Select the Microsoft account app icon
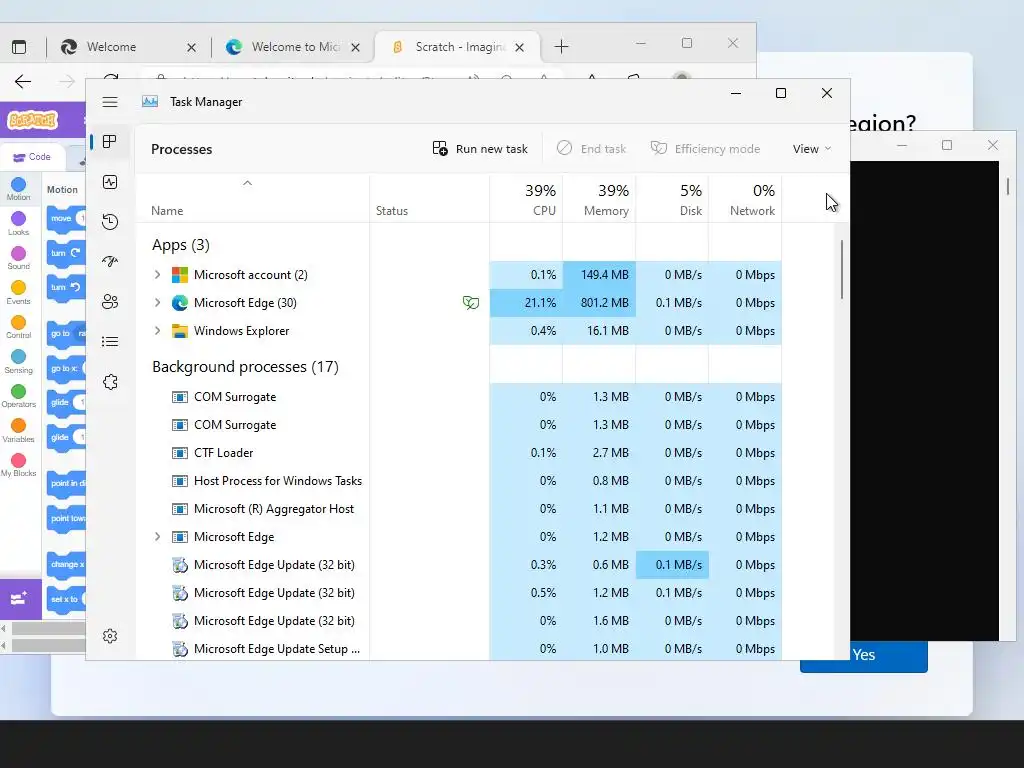 tap(180, 275)
